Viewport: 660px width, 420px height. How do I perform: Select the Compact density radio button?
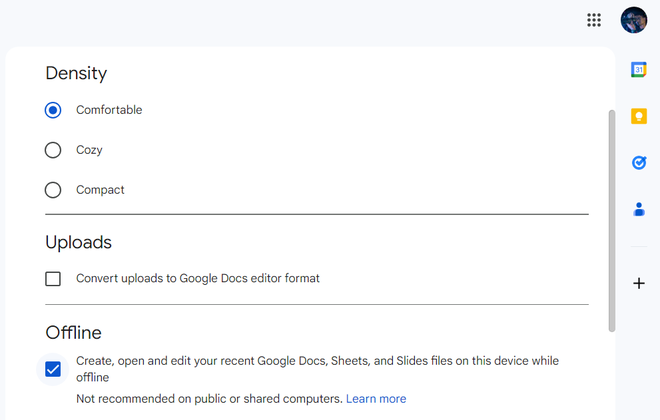(x=53, y=190)
